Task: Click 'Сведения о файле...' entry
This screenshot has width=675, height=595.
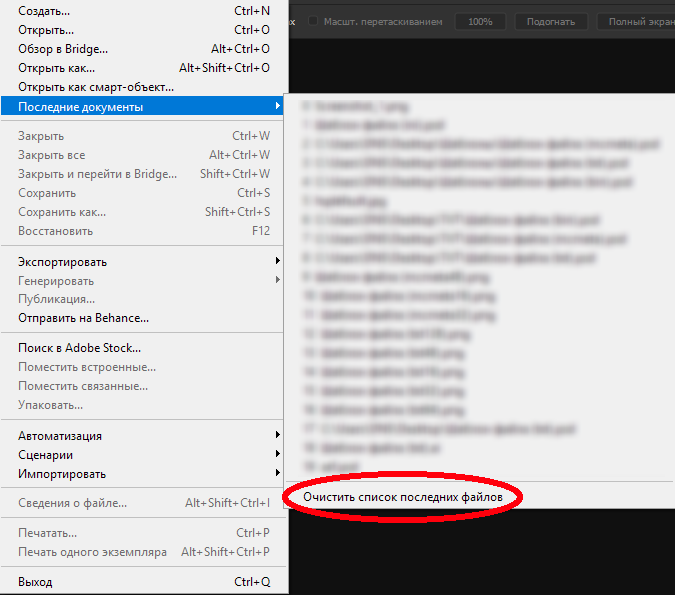Action: tap(142, 503)
